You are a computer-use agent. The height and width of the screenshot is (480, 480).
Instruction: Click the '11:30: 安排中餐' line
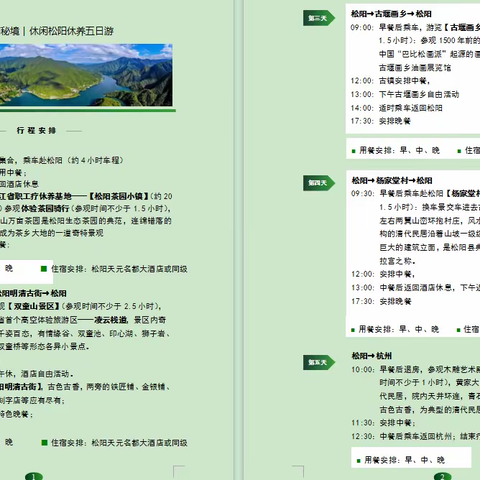click(383, 423)
